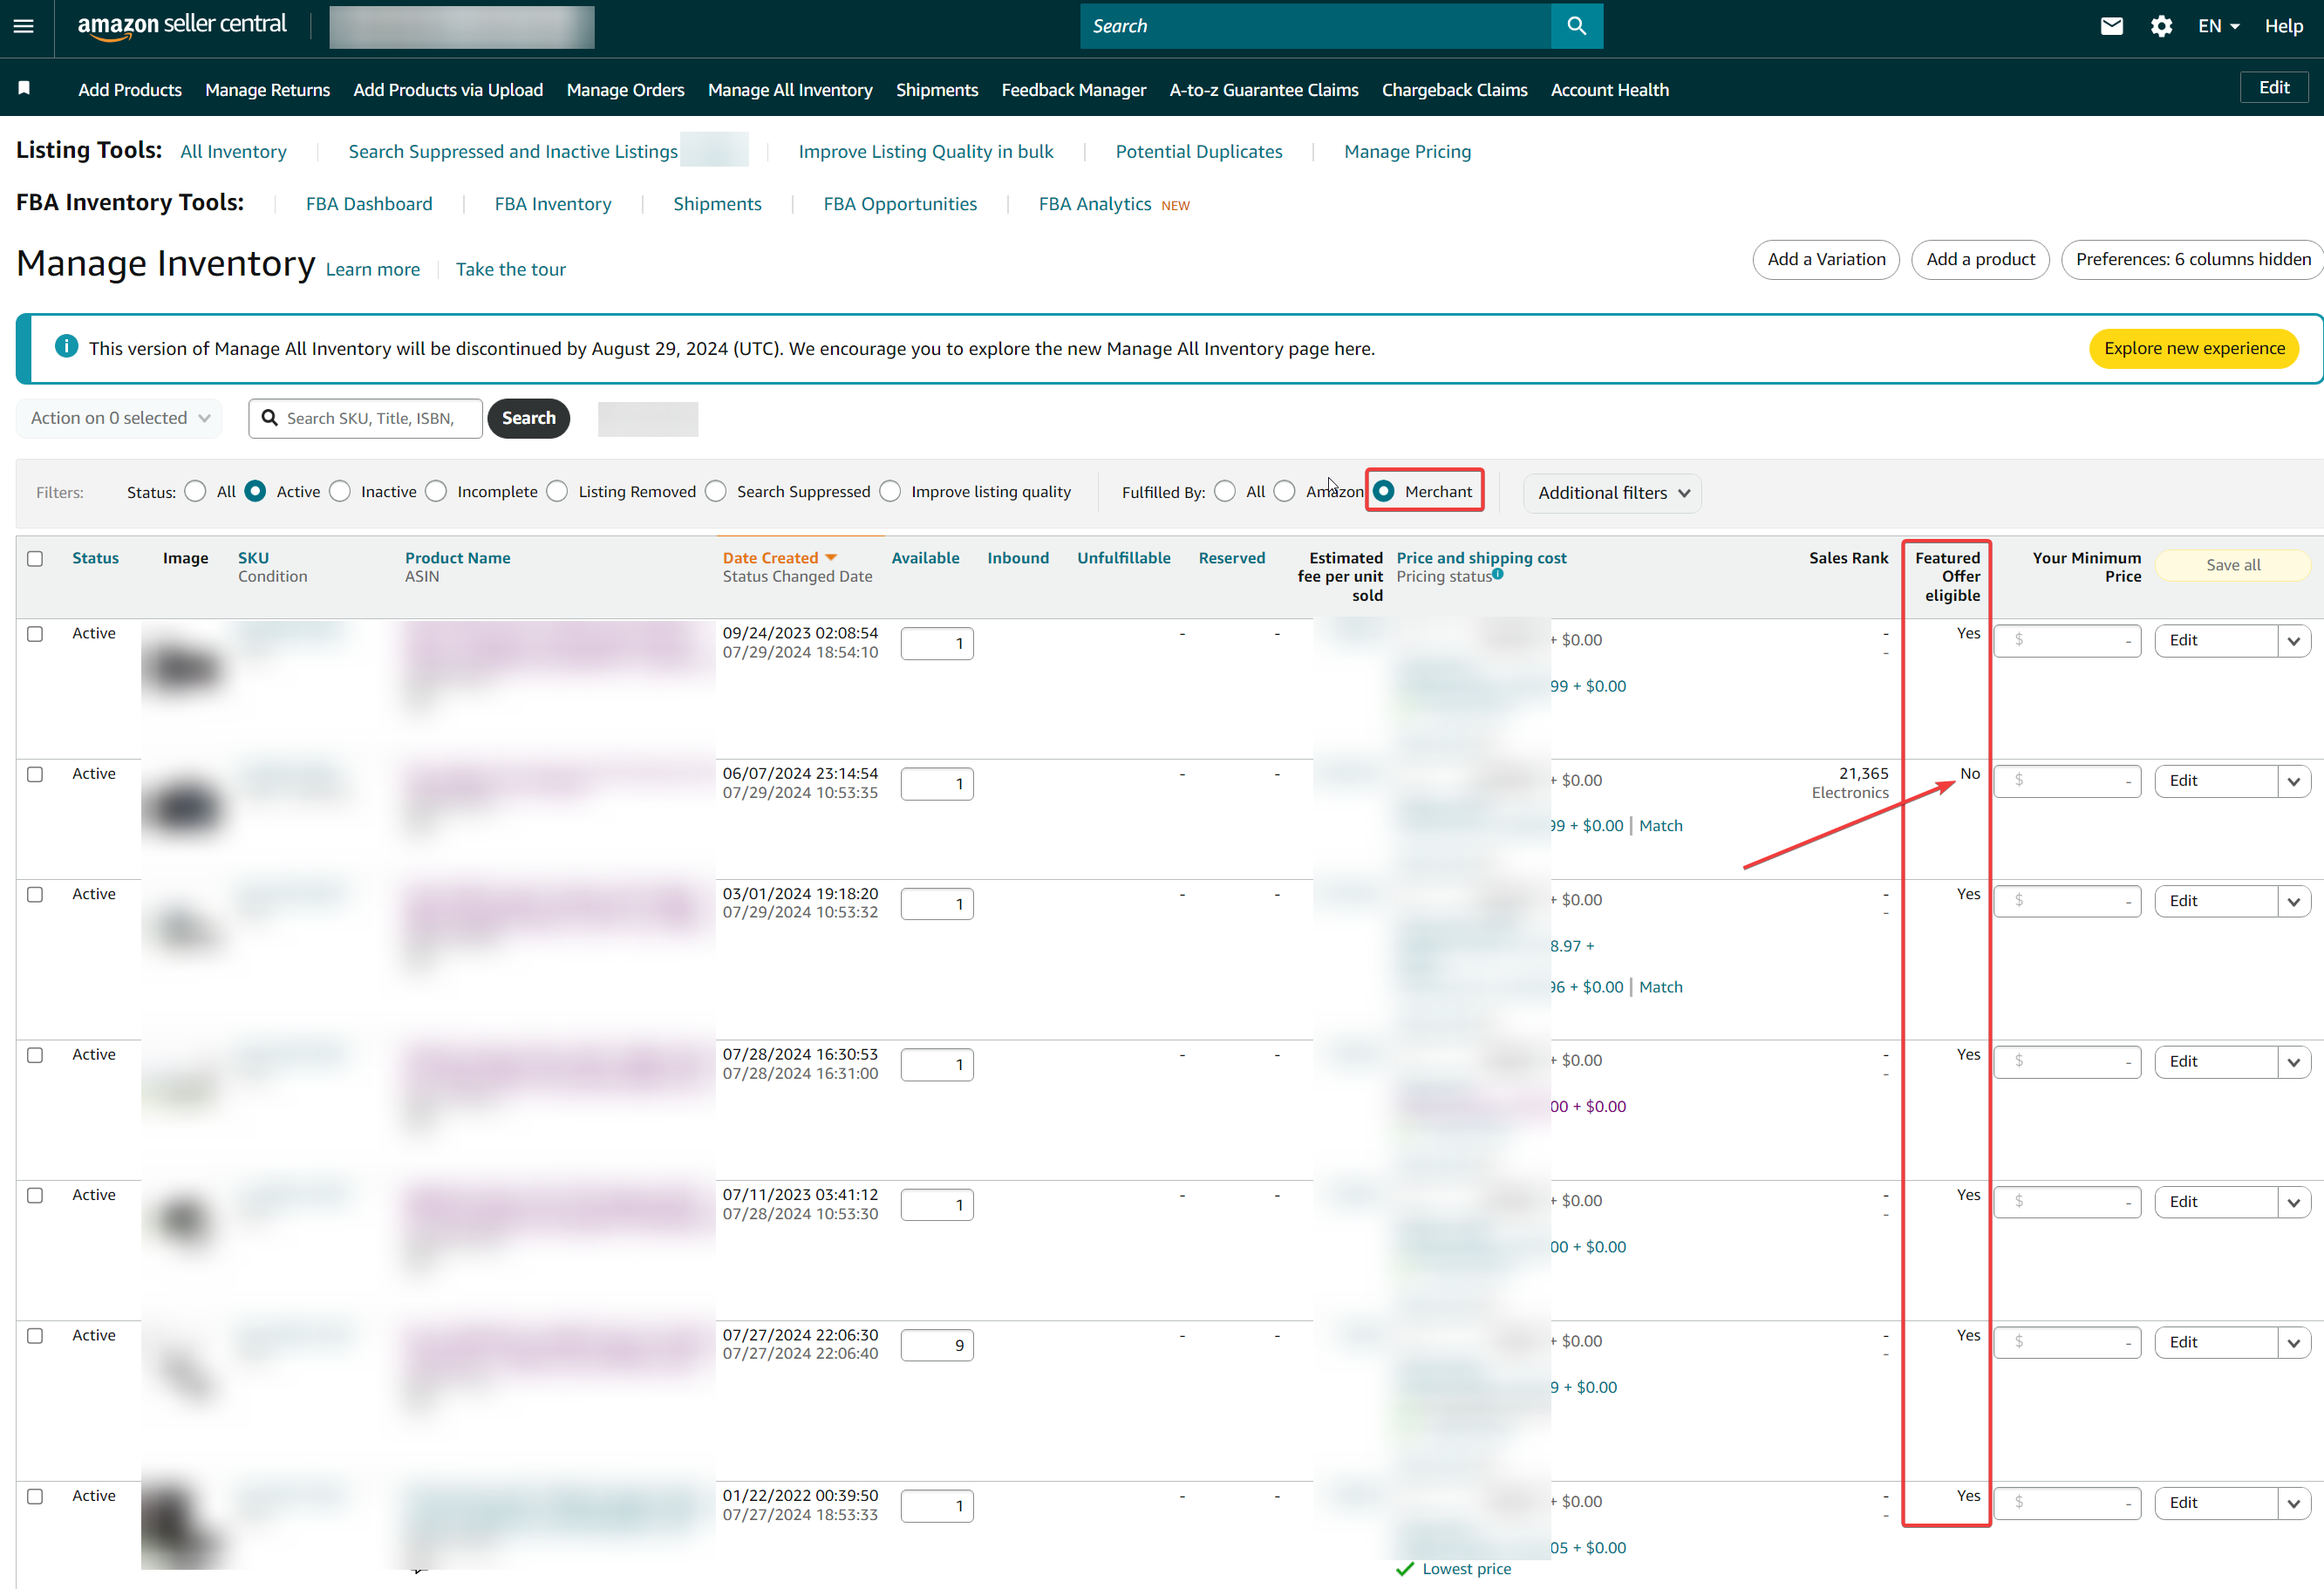Select Improve listing quality radio button
The image size is (2324, 1589).
[x=890, y=491]
